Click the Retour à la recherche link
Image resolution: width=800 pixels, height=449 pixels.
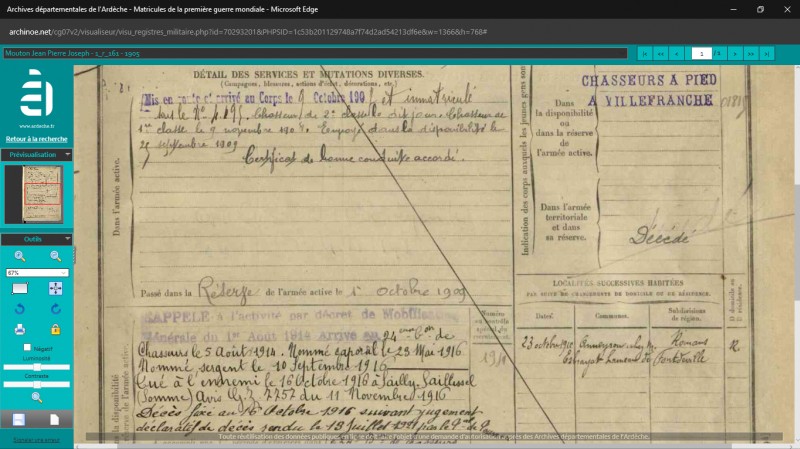pos(37,139)
